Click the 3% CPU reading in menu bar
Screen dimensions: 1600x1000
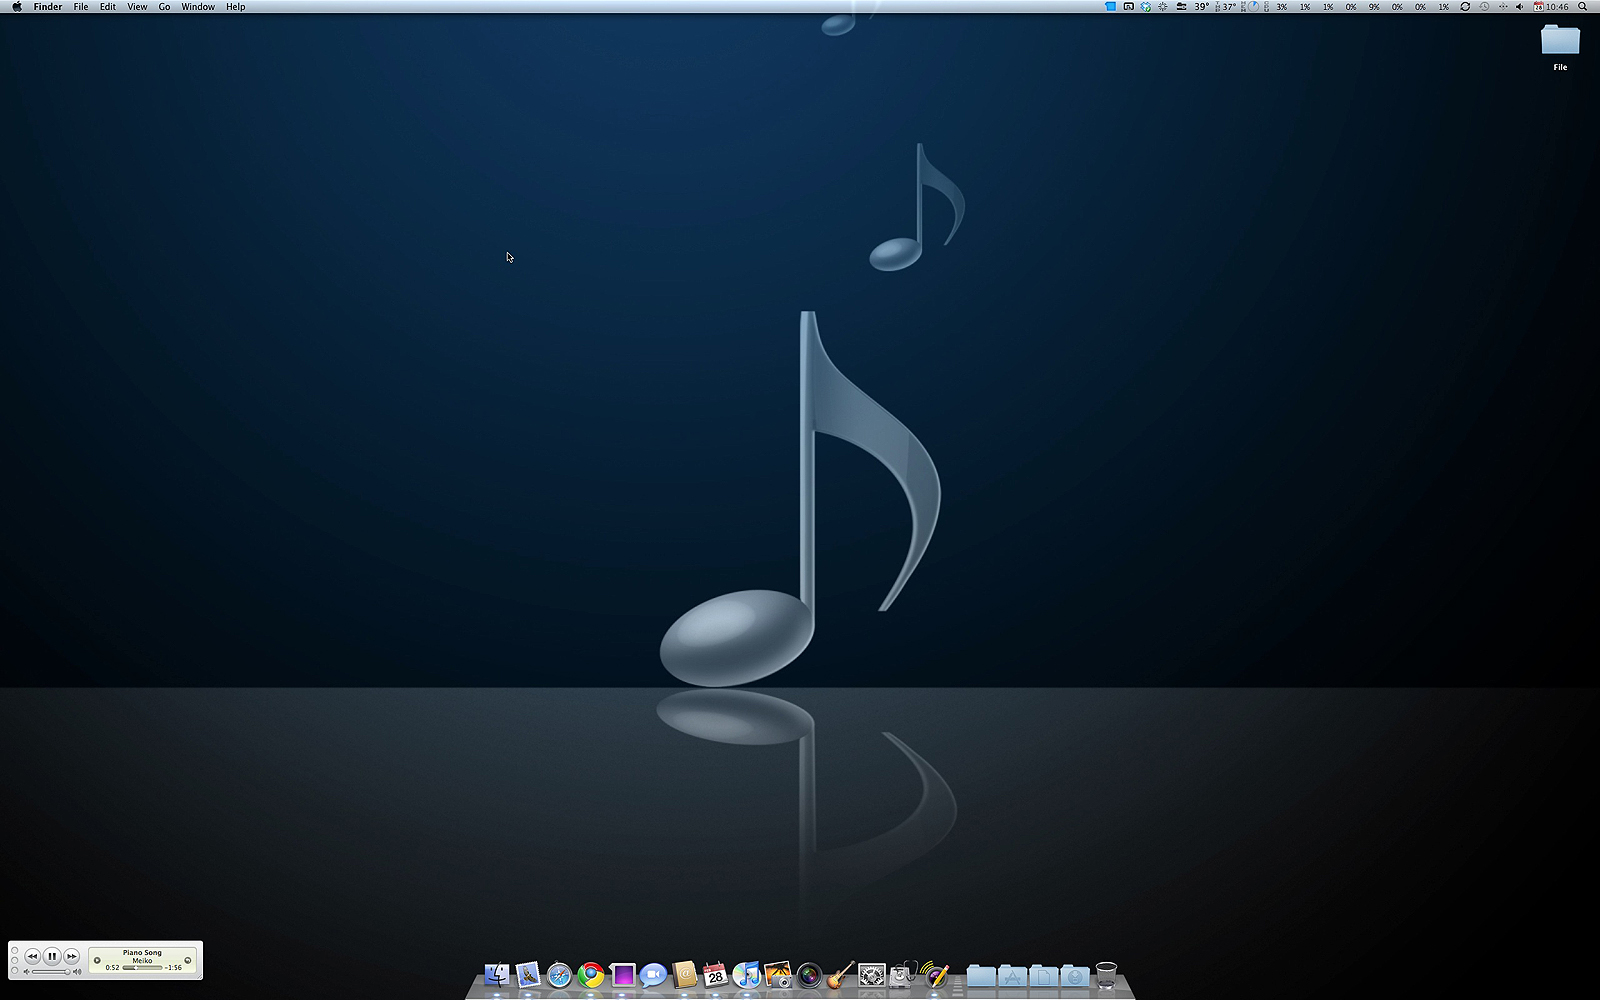point(1282,7)
